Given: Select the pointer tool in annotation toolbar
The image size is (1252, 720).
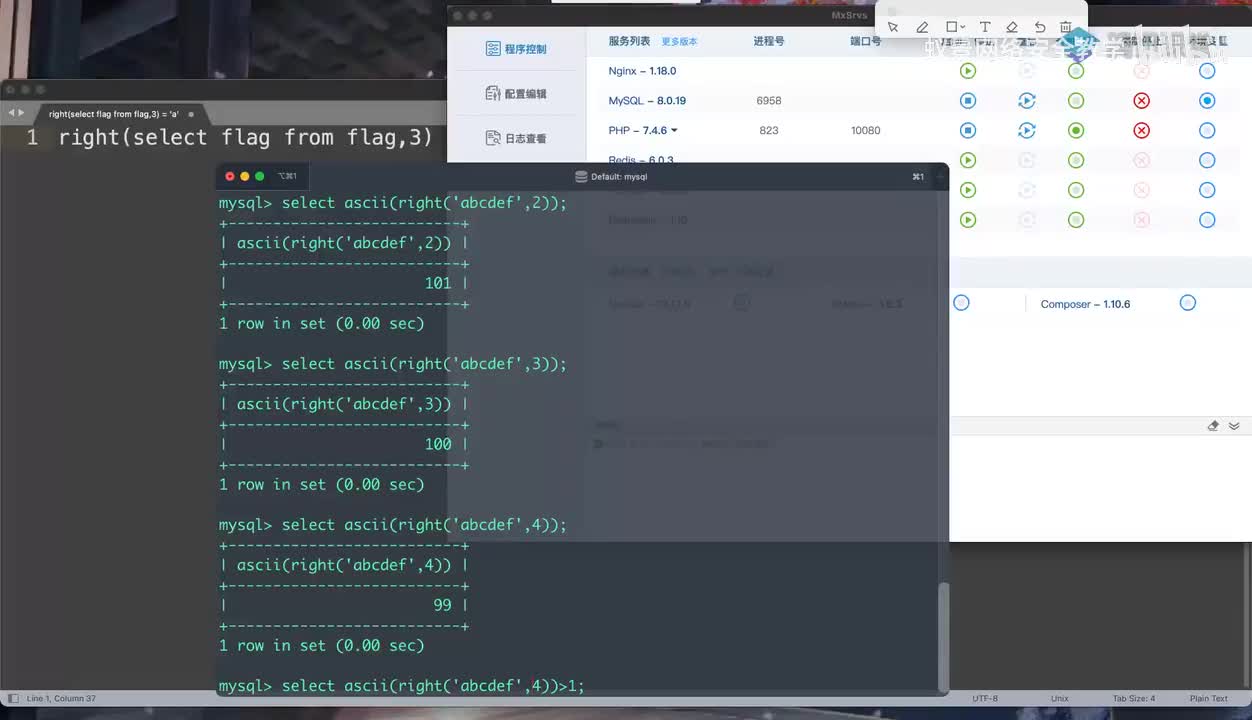Looking at the screenshot, I should click(893, 27).
